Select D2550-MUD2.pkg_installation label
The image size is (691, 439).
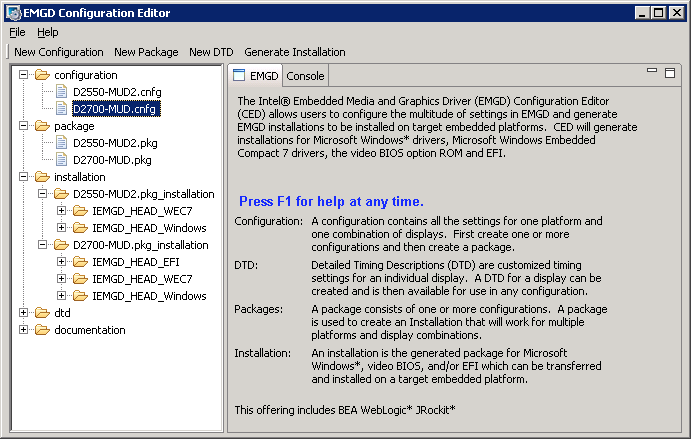144,194
